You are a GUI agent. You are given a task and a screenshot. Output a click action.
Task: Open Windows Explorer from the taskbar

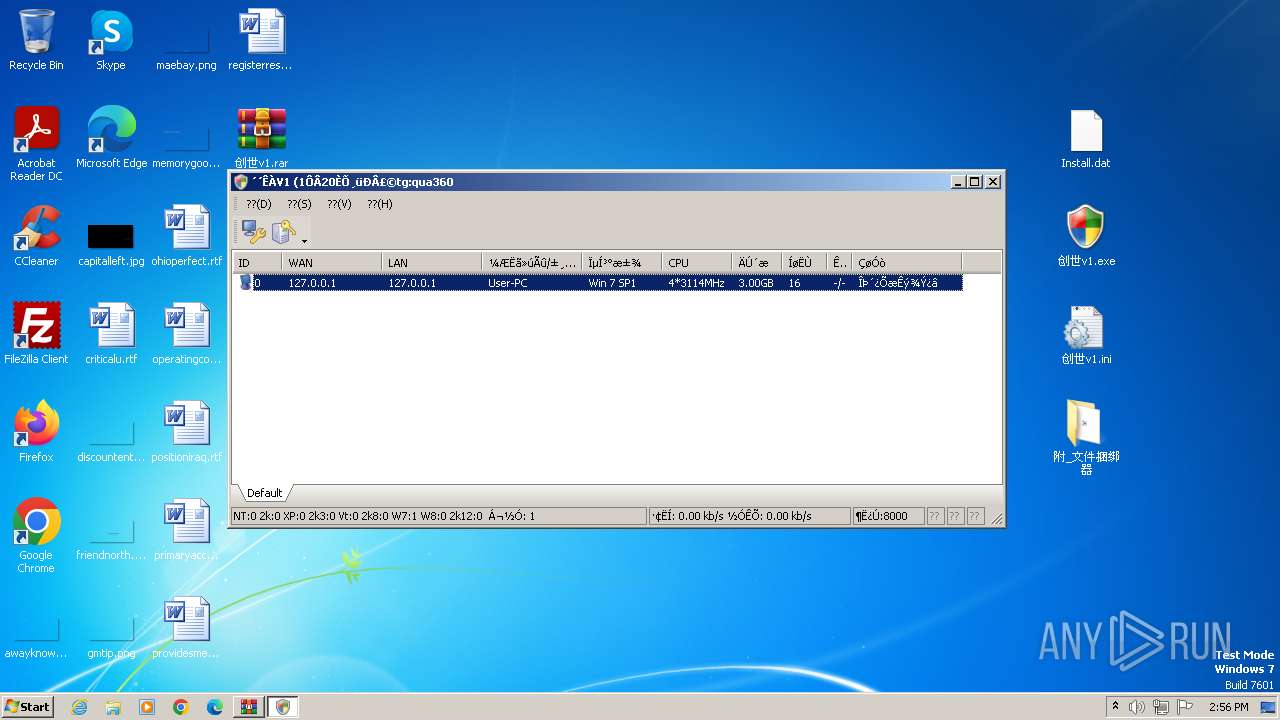[113, 707]
